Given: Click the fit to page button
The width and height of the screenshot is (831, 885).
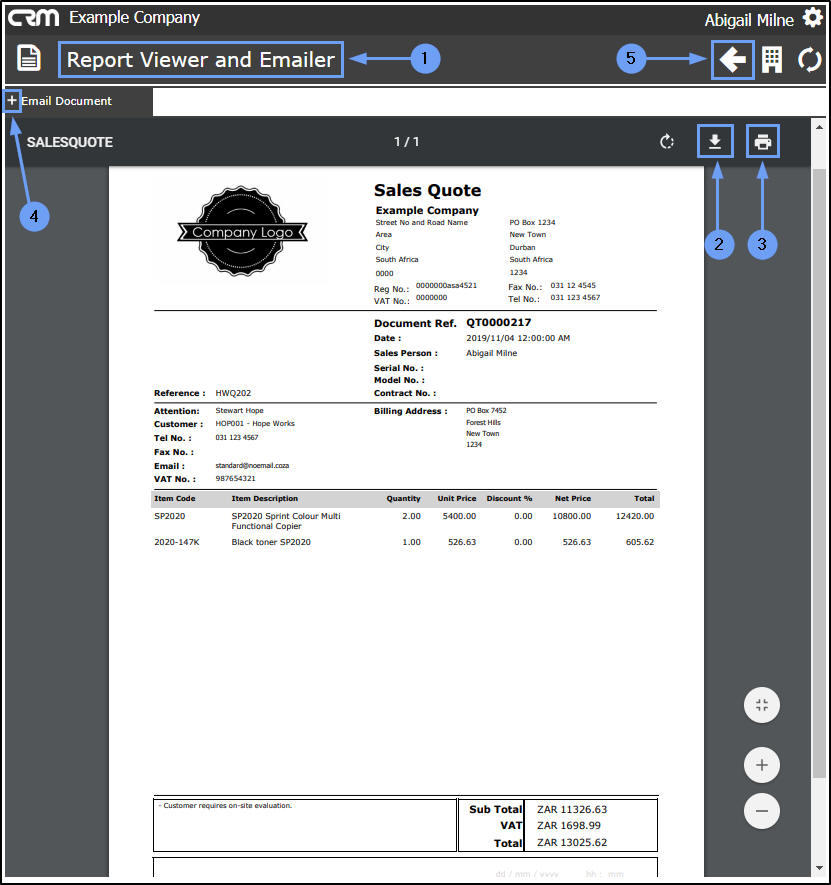Looking at the screenshot, I should 762,705.
